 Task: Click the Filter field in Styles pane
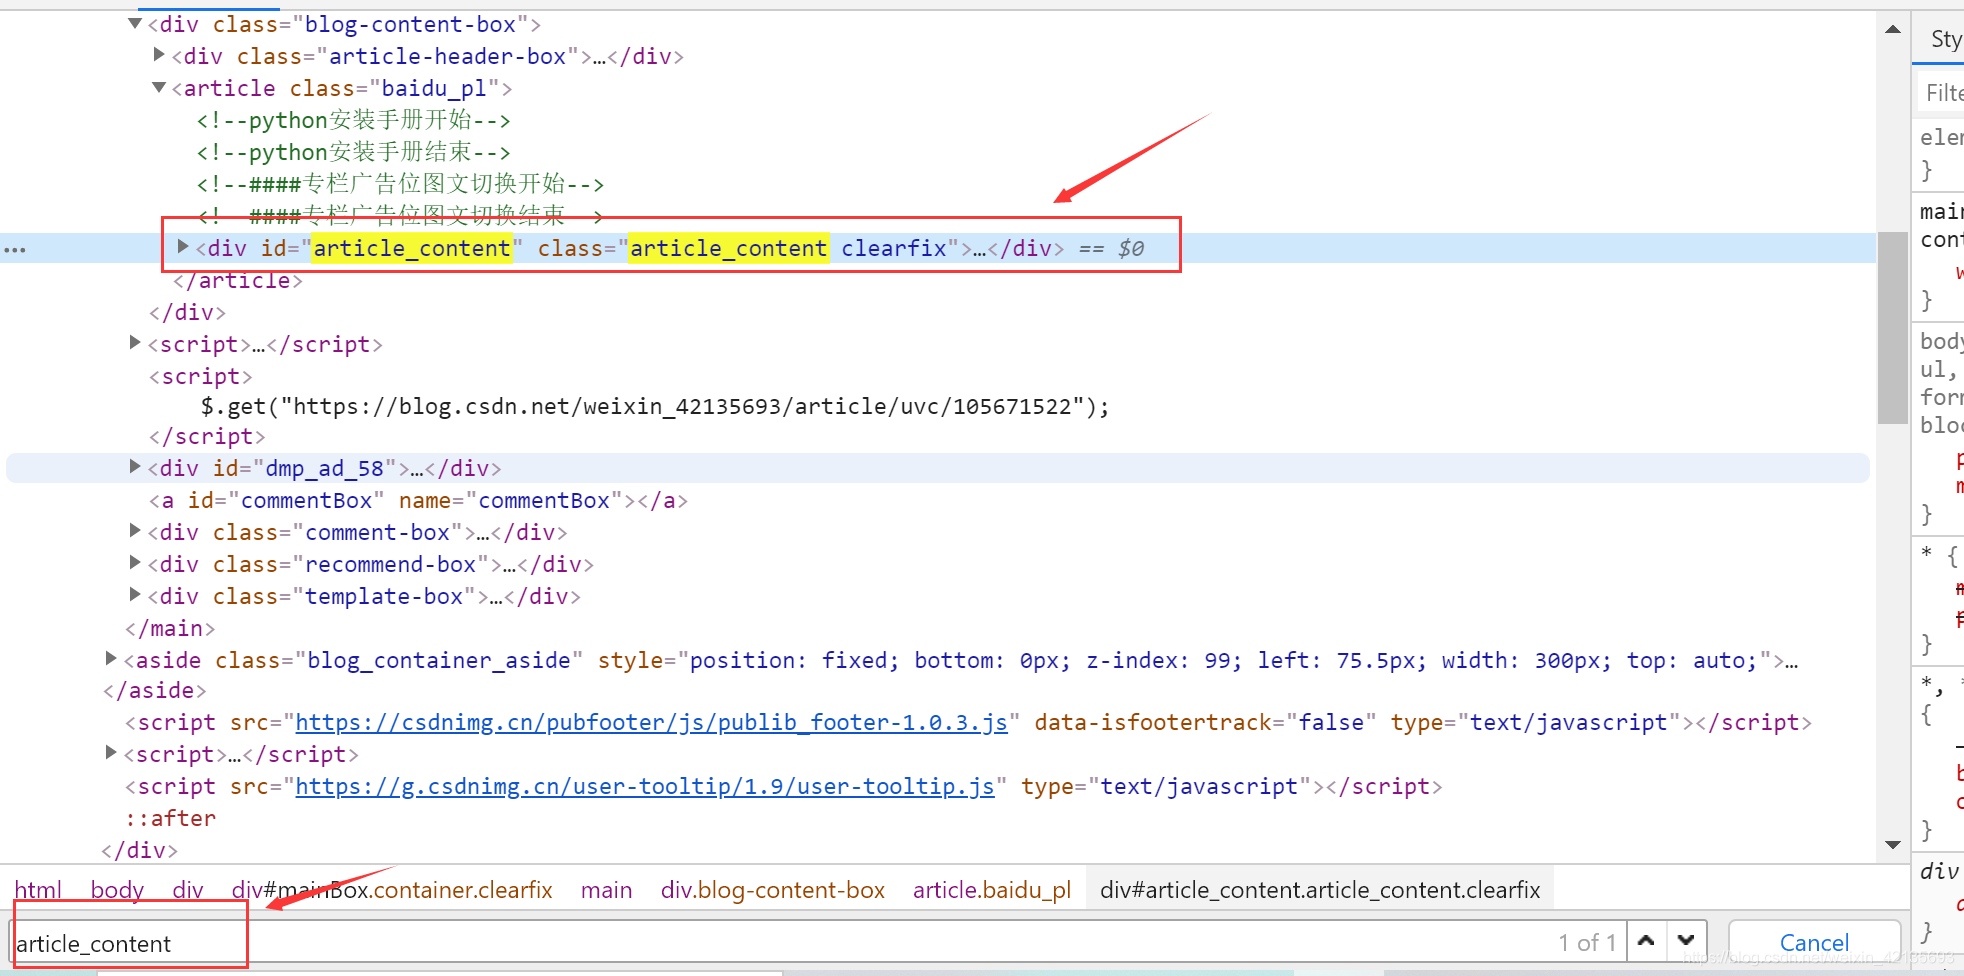(x=1942, y=93)
